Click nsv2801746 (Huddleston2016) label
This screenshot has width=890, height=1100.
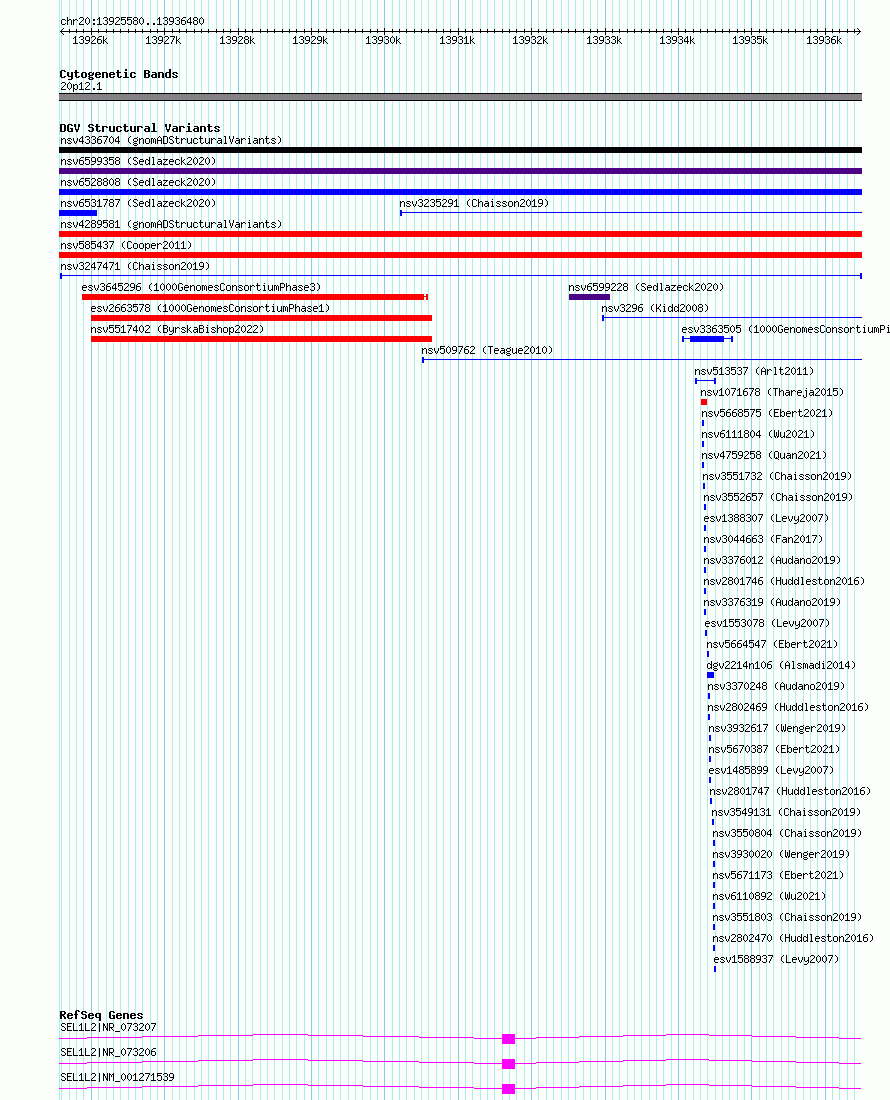[x=784, y=582]
